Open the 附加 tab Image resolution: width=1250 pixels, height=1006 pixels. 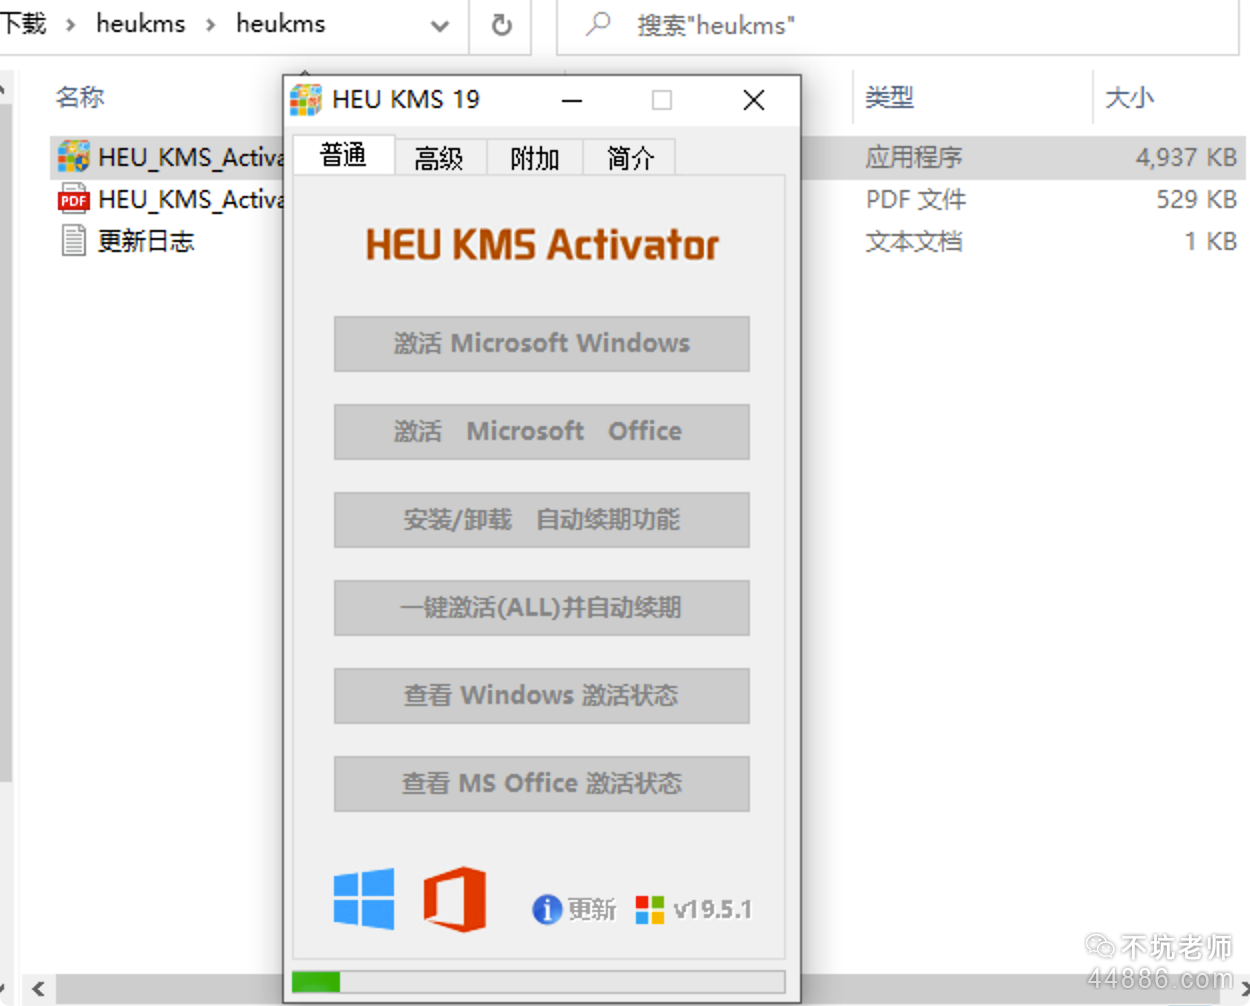click(x=535, y=158)
